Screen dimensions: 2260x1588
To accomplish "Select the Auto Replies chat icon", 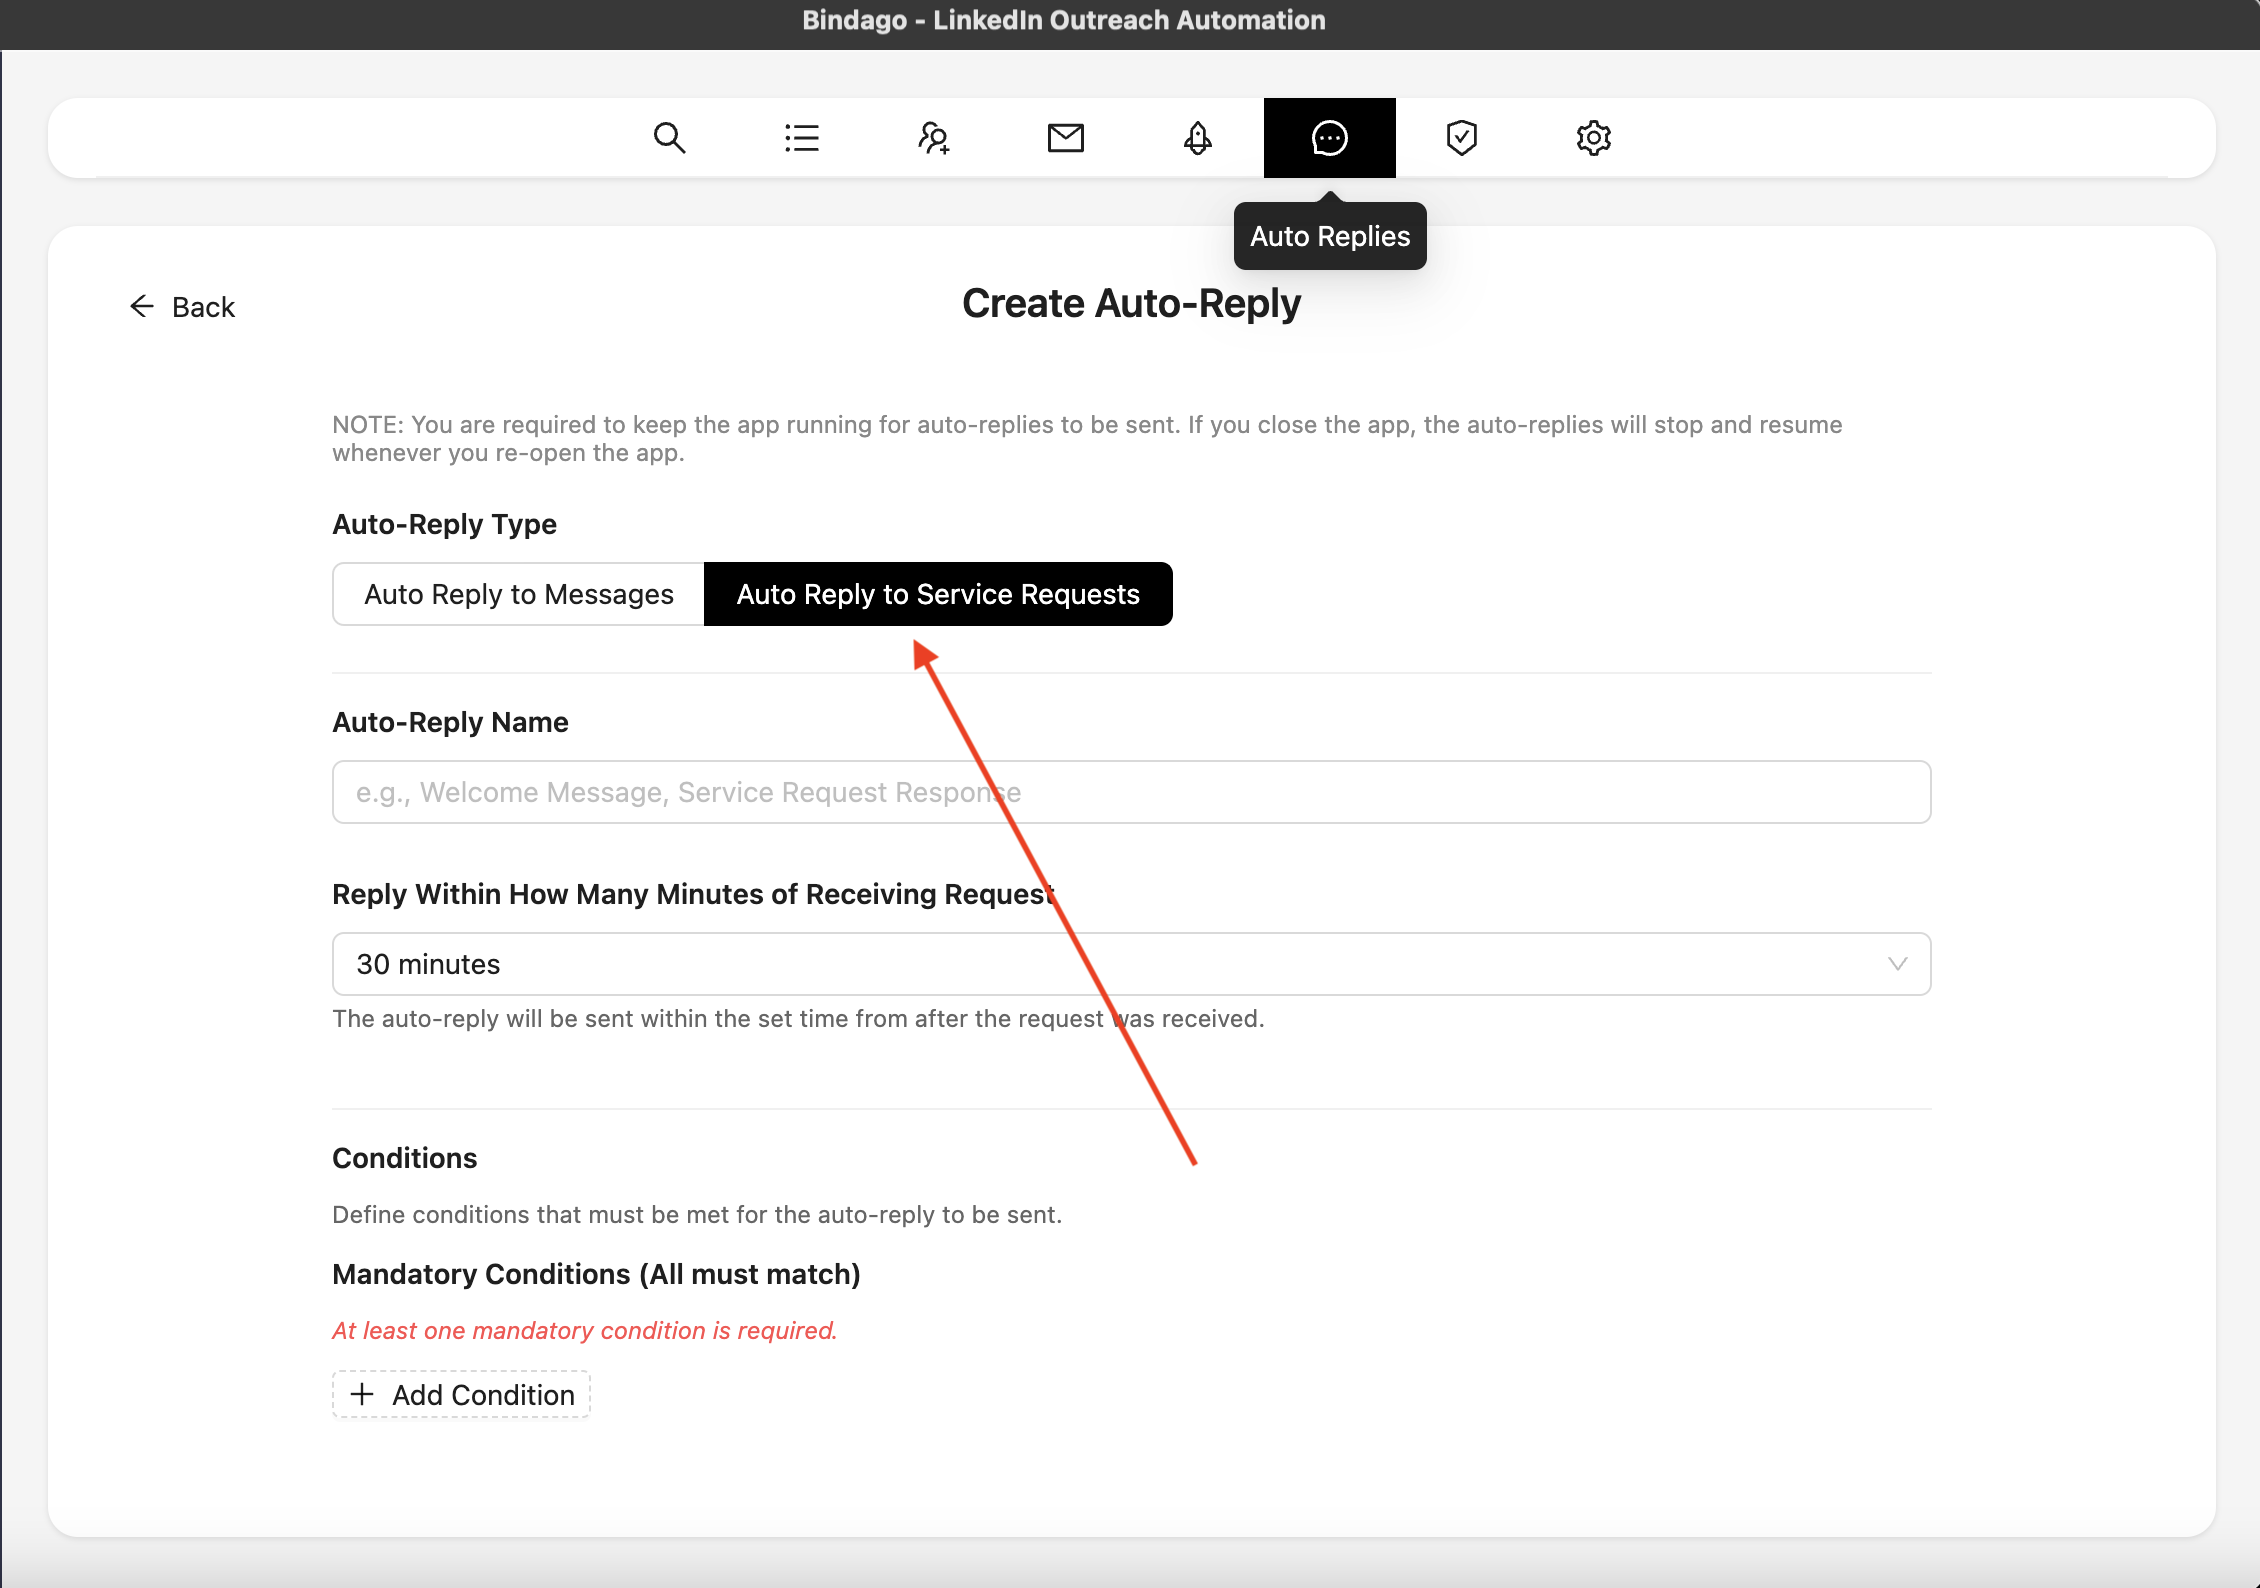I will click(1329, 138).
